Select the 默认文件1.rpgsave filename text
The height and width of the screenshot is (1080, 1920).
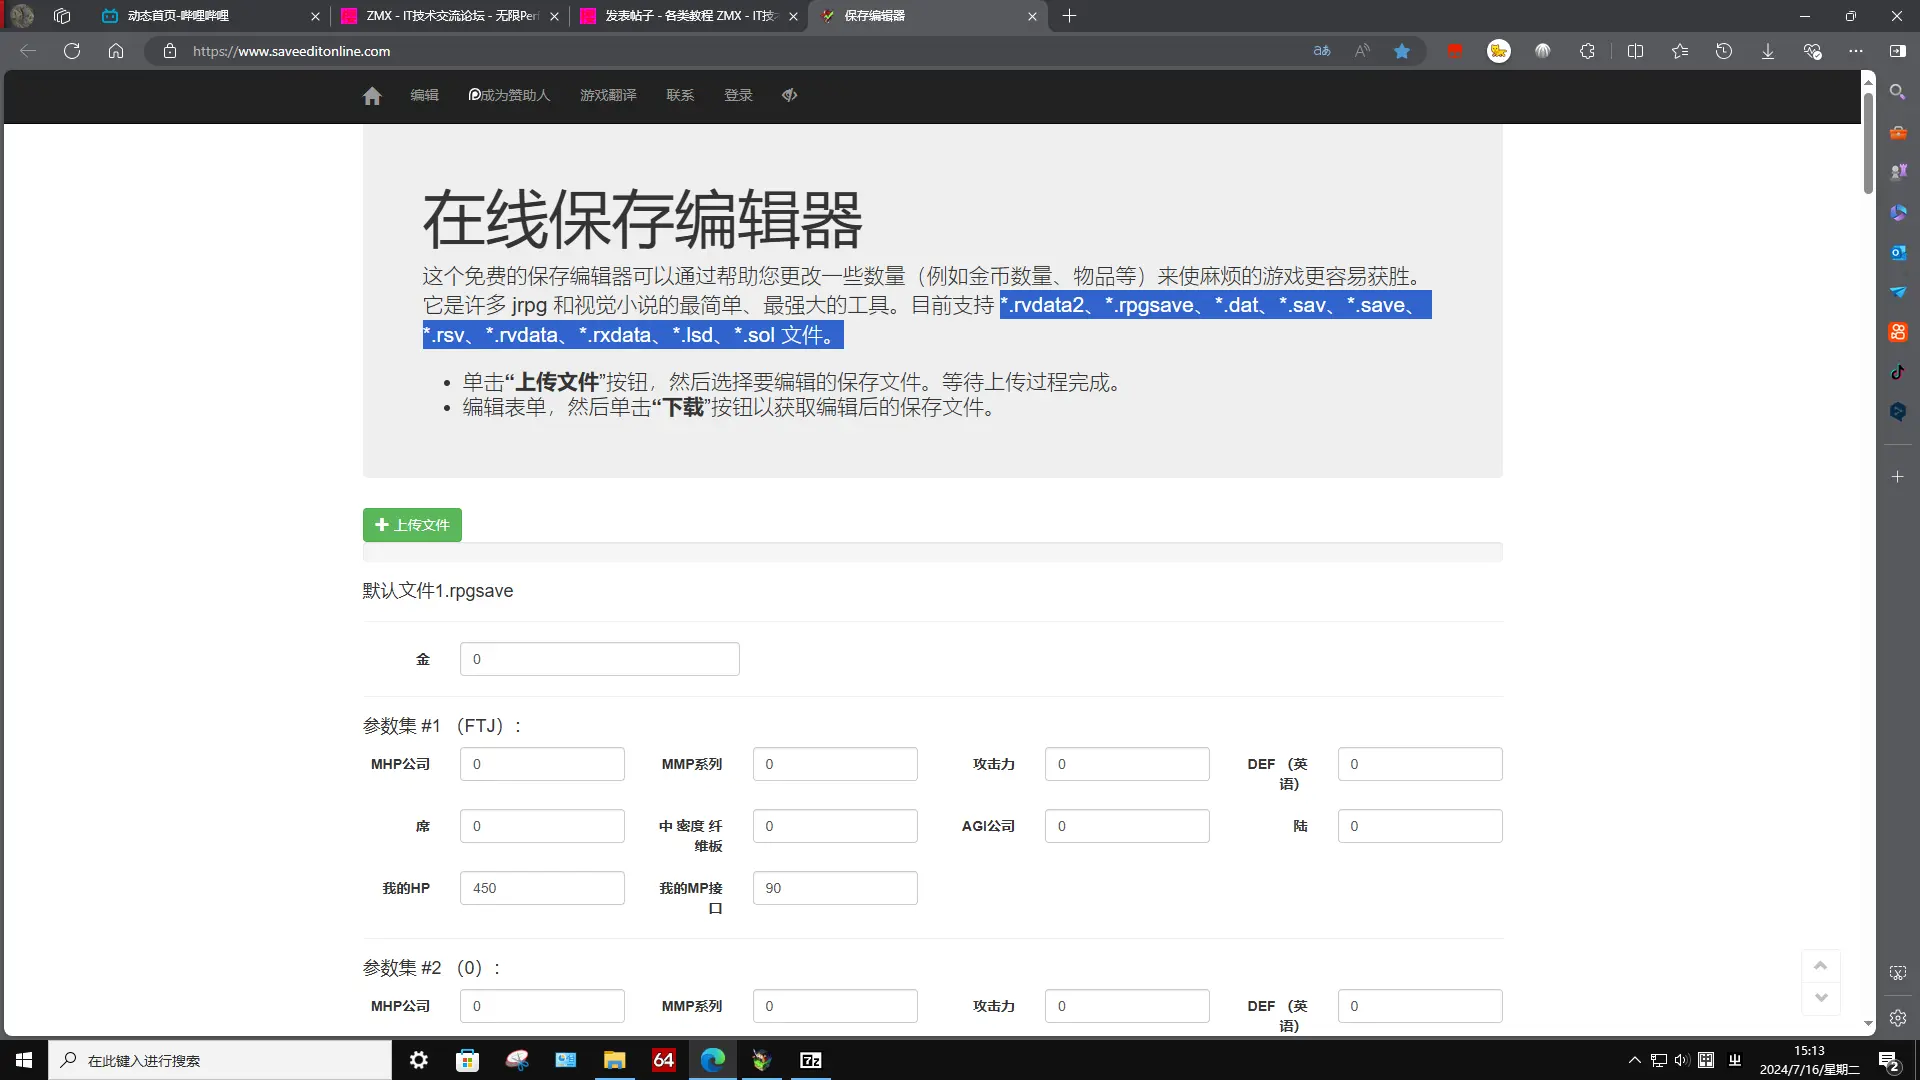click(x=438, y=591)
